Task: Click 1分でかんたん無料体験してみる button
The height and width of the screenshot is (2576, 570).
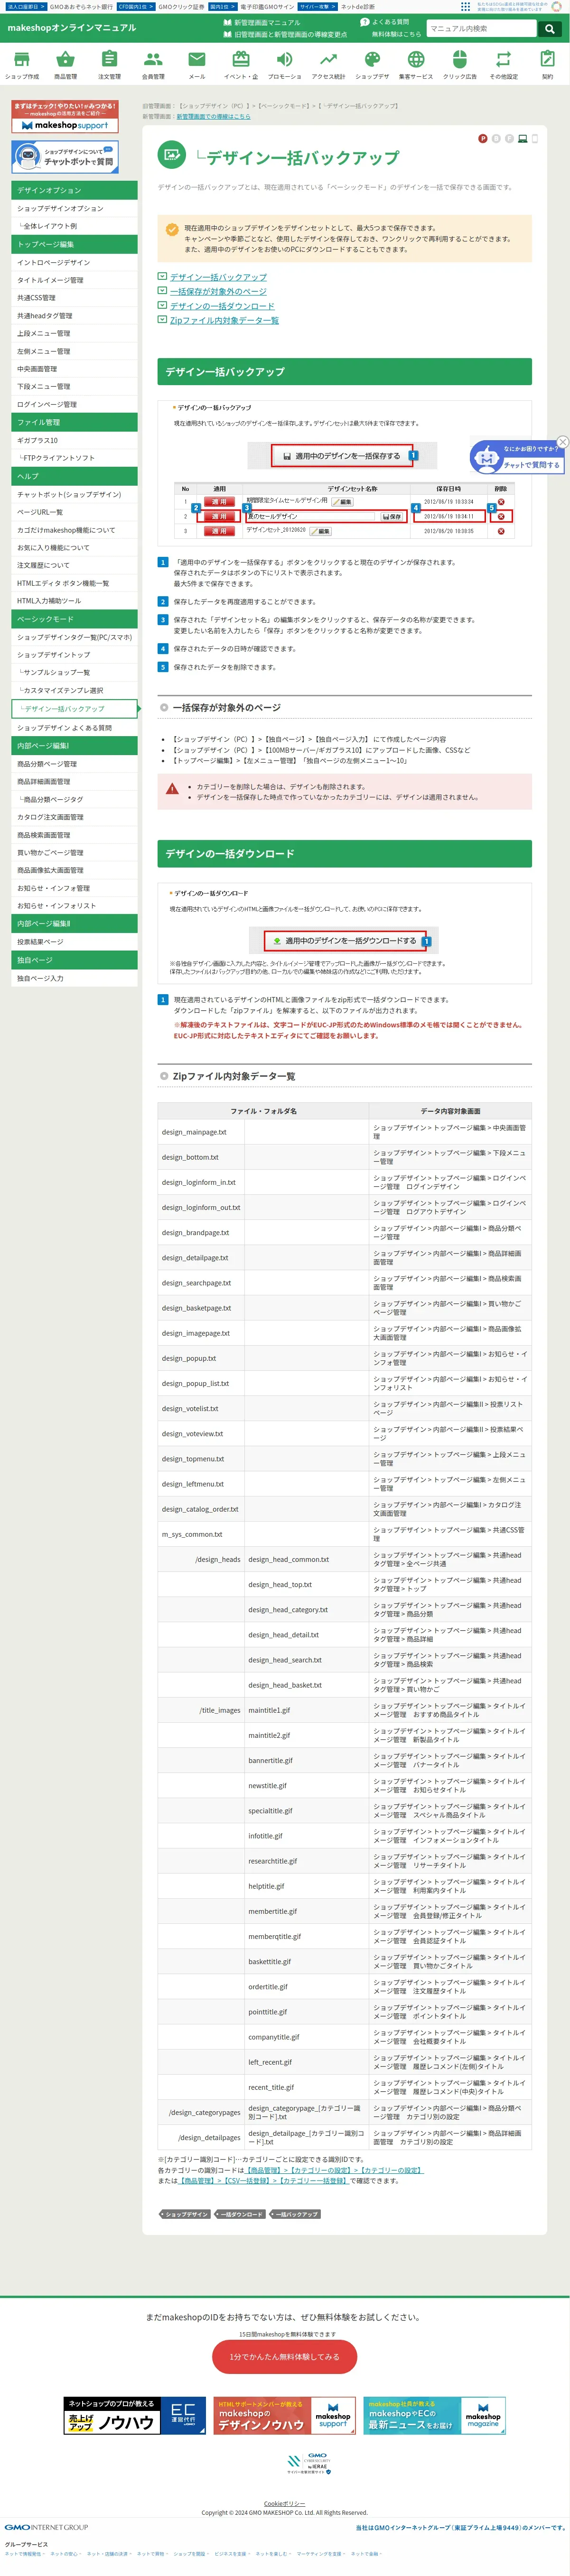Action: [284, 2356]
